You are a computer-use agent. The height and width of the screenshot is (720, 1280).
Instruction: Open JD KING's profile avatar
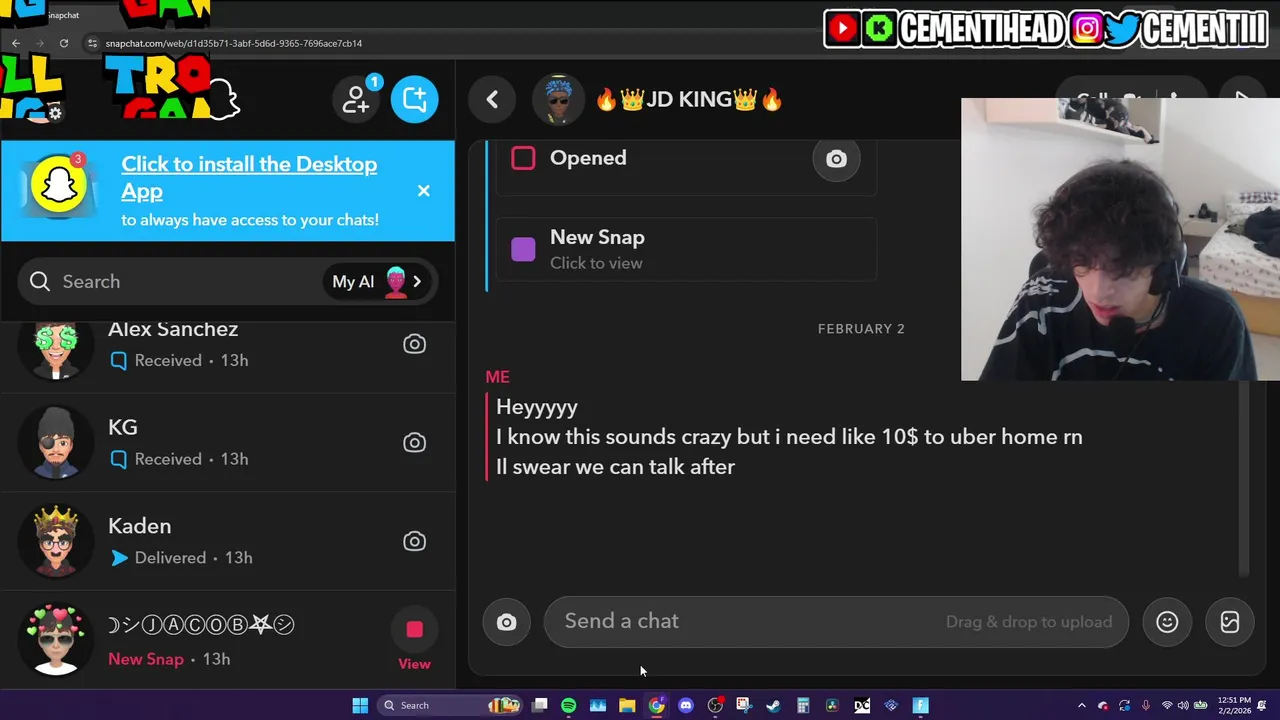(x=558, y=99)
